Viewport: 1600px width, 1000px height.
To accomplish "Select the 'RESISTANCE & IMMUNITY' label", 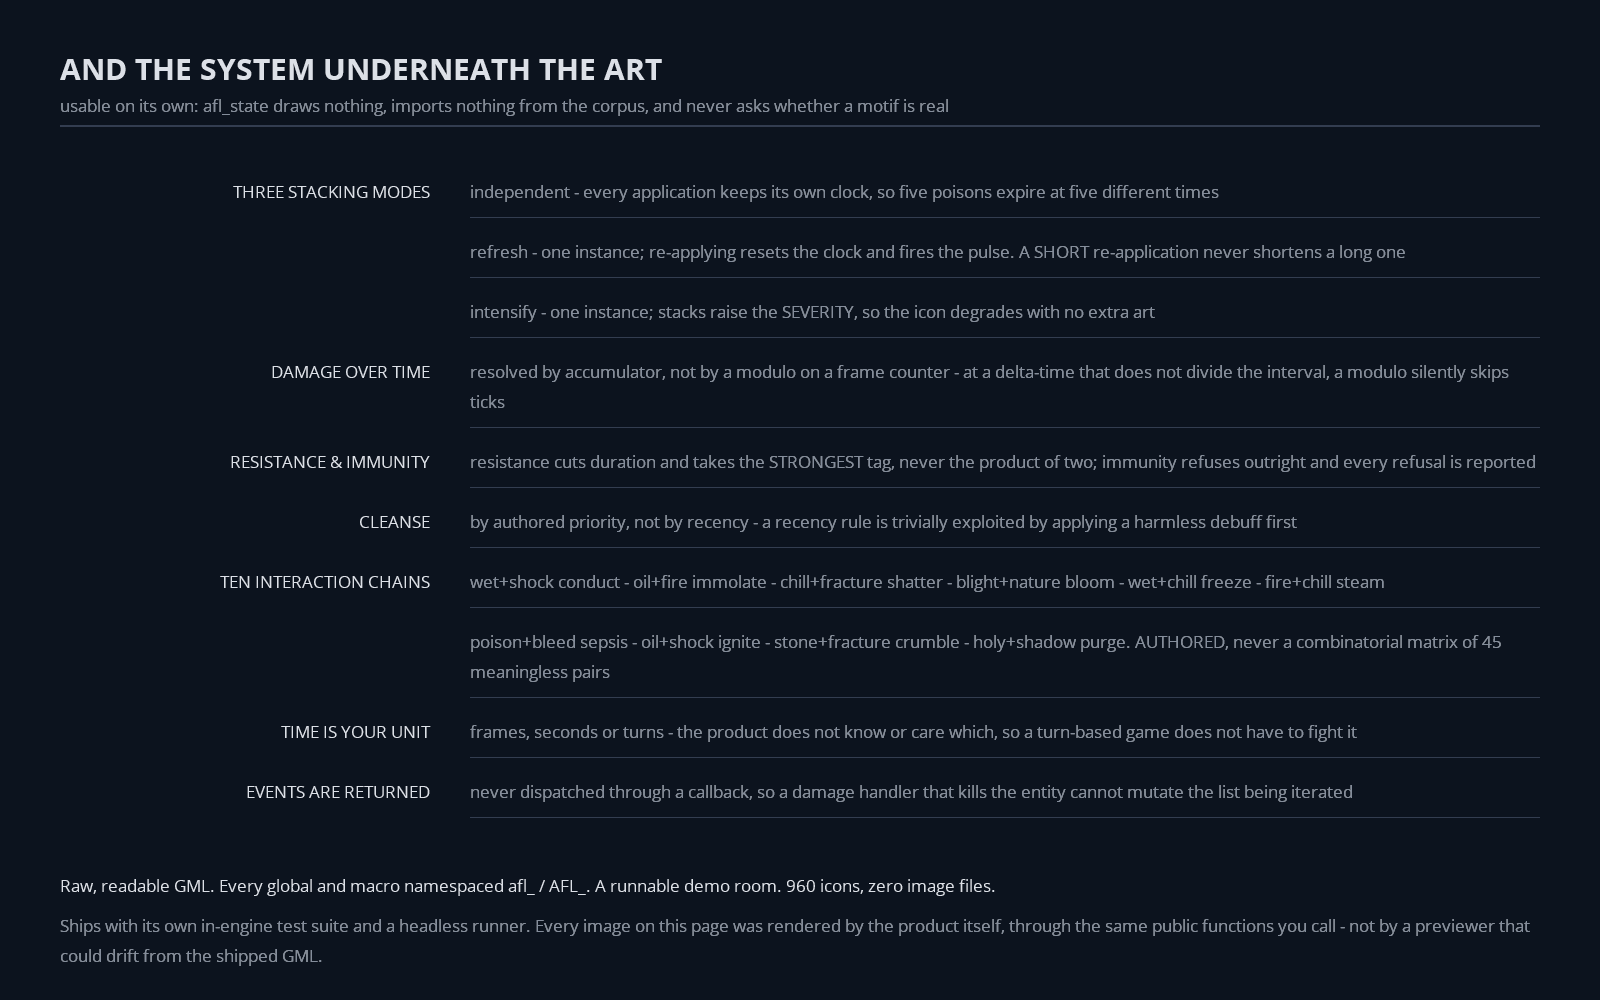I will (x=330, y=462).
